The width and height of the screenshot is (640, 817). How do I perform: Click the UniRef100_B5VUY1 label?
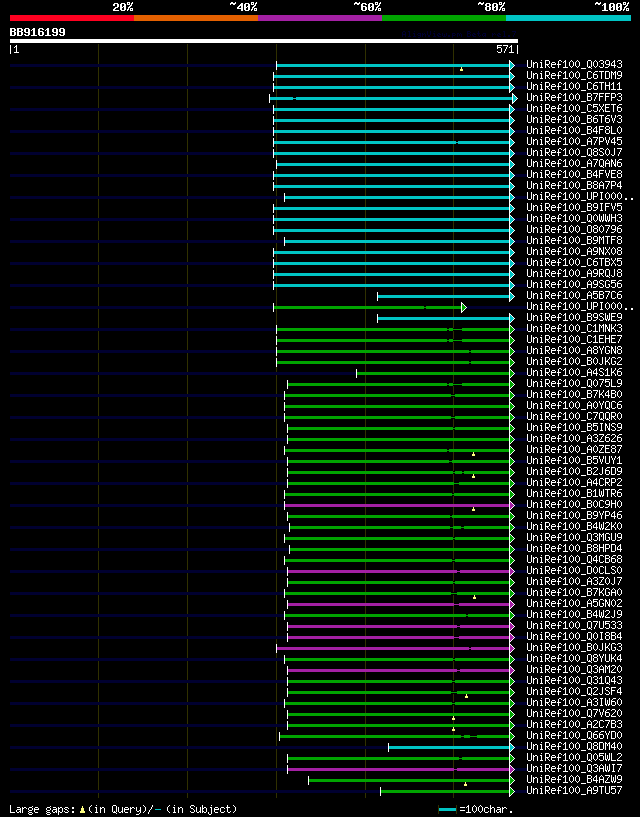pos(574,461)
